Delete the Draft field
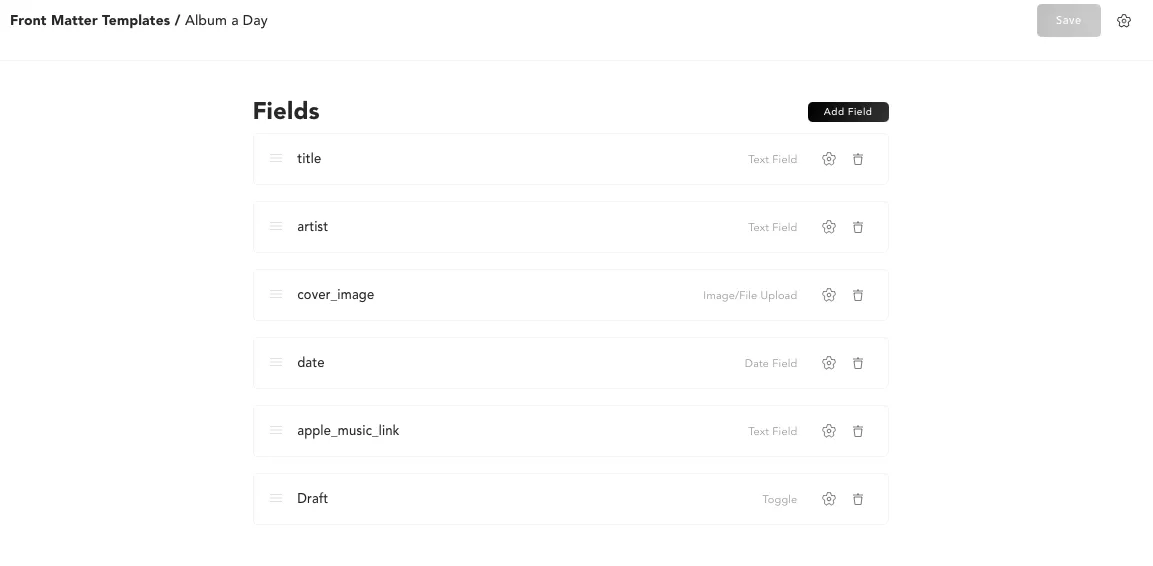The width and height of the screenshot is (1153, 566). click(858, 499)
